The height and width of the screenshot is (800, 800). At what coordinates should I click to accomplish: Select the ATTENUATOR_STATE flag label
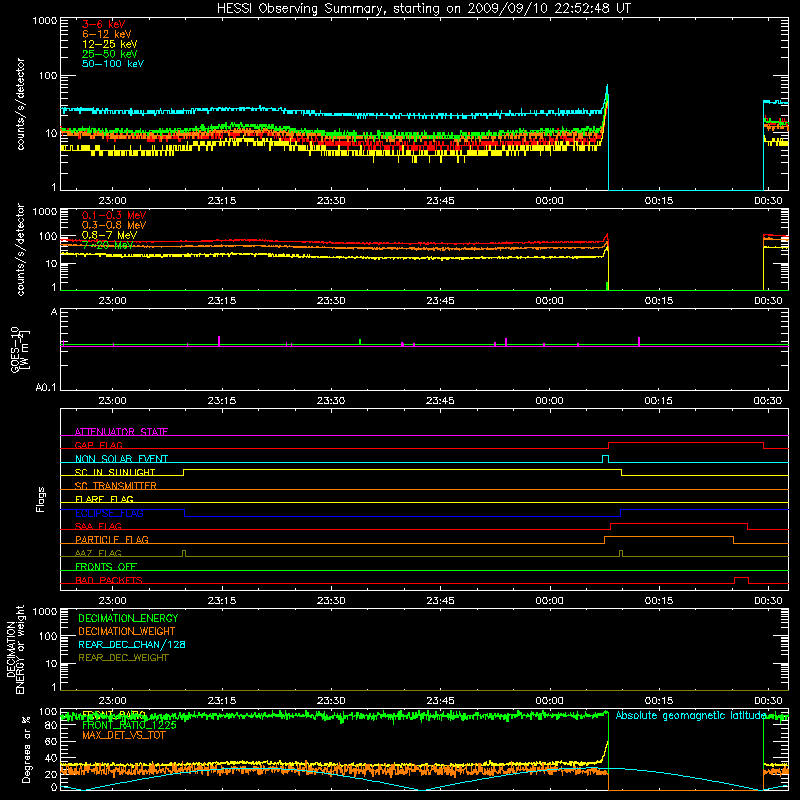point(121,432)
